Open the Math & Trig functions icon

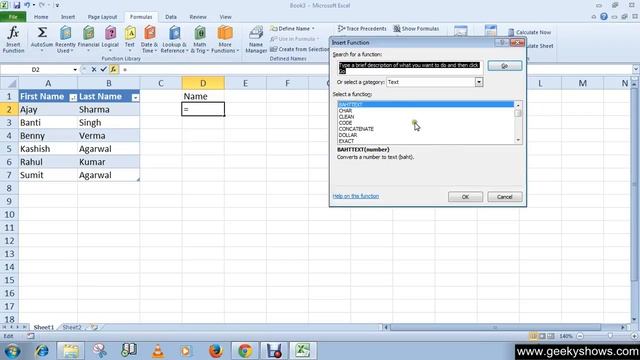[200, 39]
